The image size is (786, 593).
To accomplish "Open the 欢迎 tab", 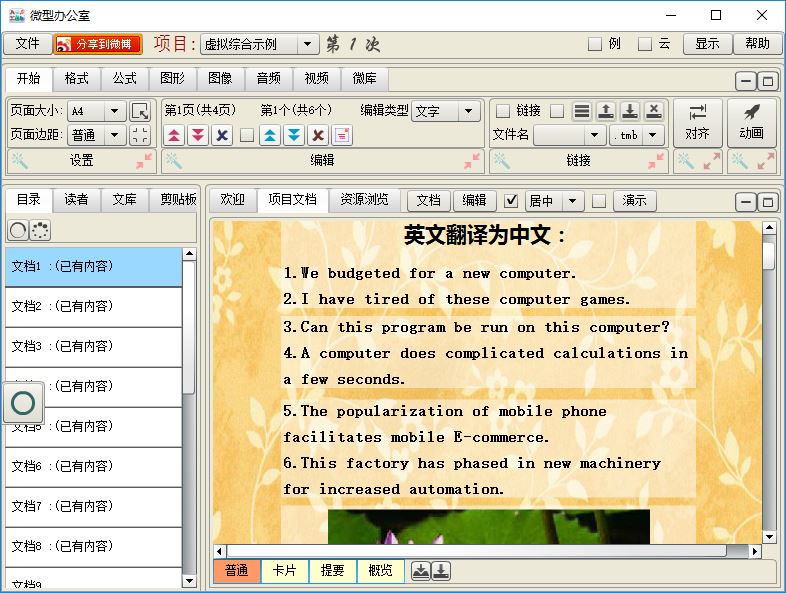I will point(233,200).
